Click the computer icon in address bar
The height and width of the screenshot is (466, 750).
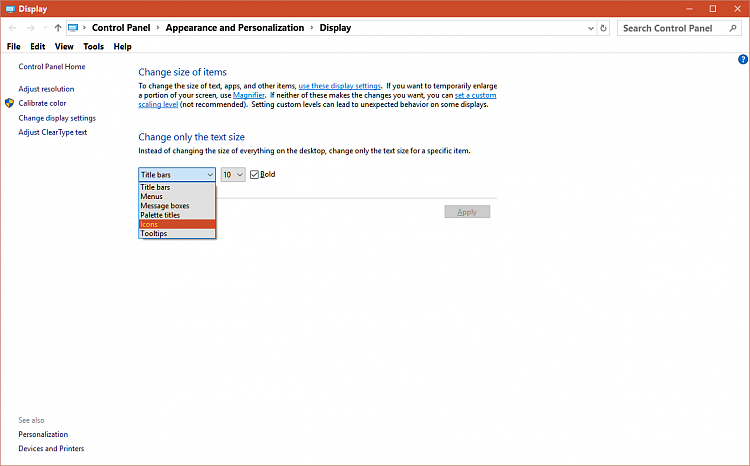click(73, 28)
